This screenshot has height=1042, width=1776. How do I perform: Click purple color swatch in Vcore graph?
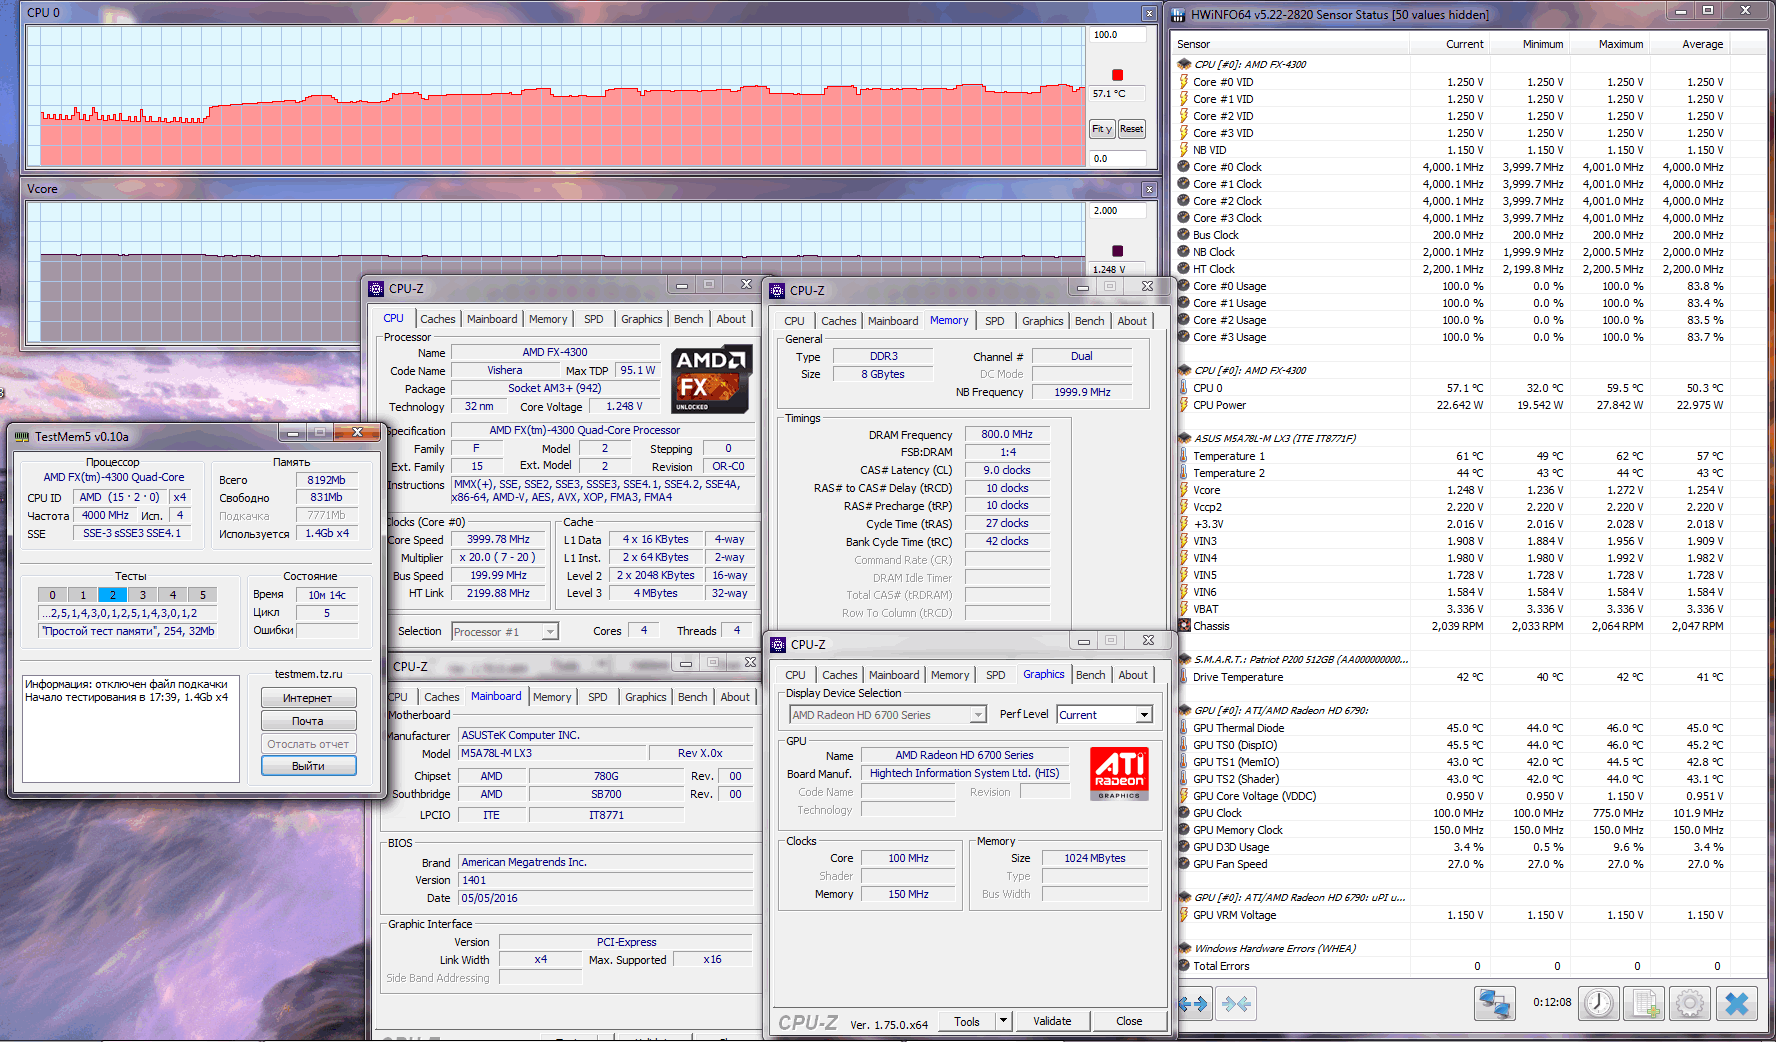[x=1118, y=251]
